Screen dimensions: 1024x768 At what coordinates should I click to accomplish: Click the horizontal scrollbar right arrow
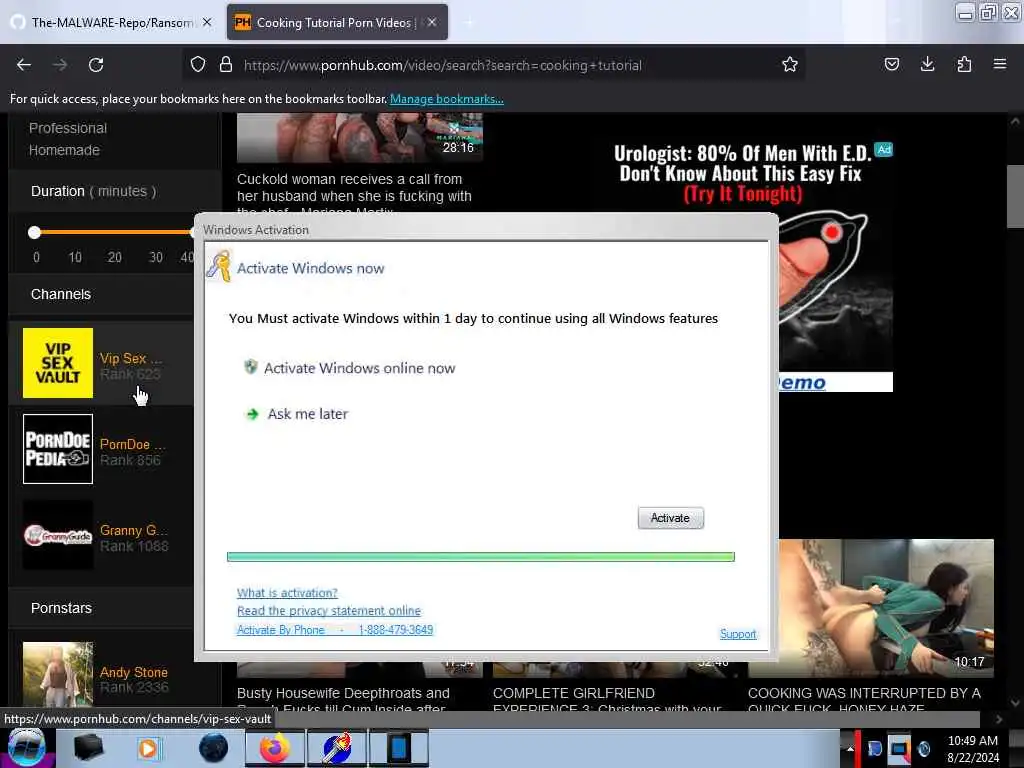point(999,719)
